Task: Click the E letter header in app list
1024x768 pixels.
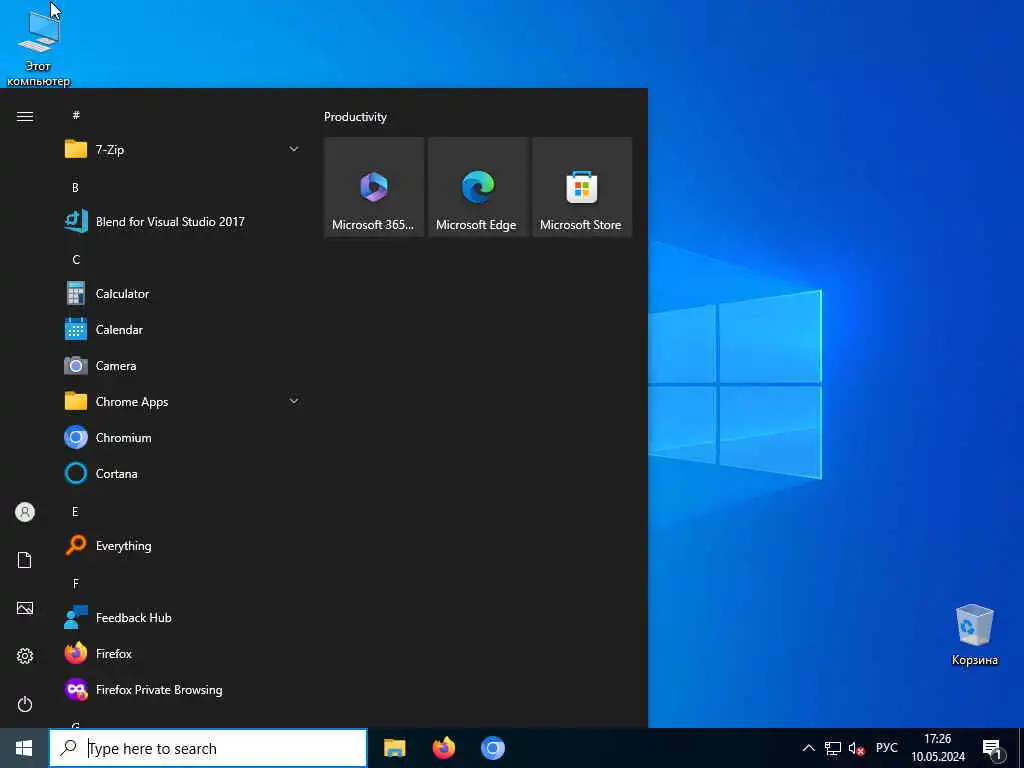Action: [75, 511]
